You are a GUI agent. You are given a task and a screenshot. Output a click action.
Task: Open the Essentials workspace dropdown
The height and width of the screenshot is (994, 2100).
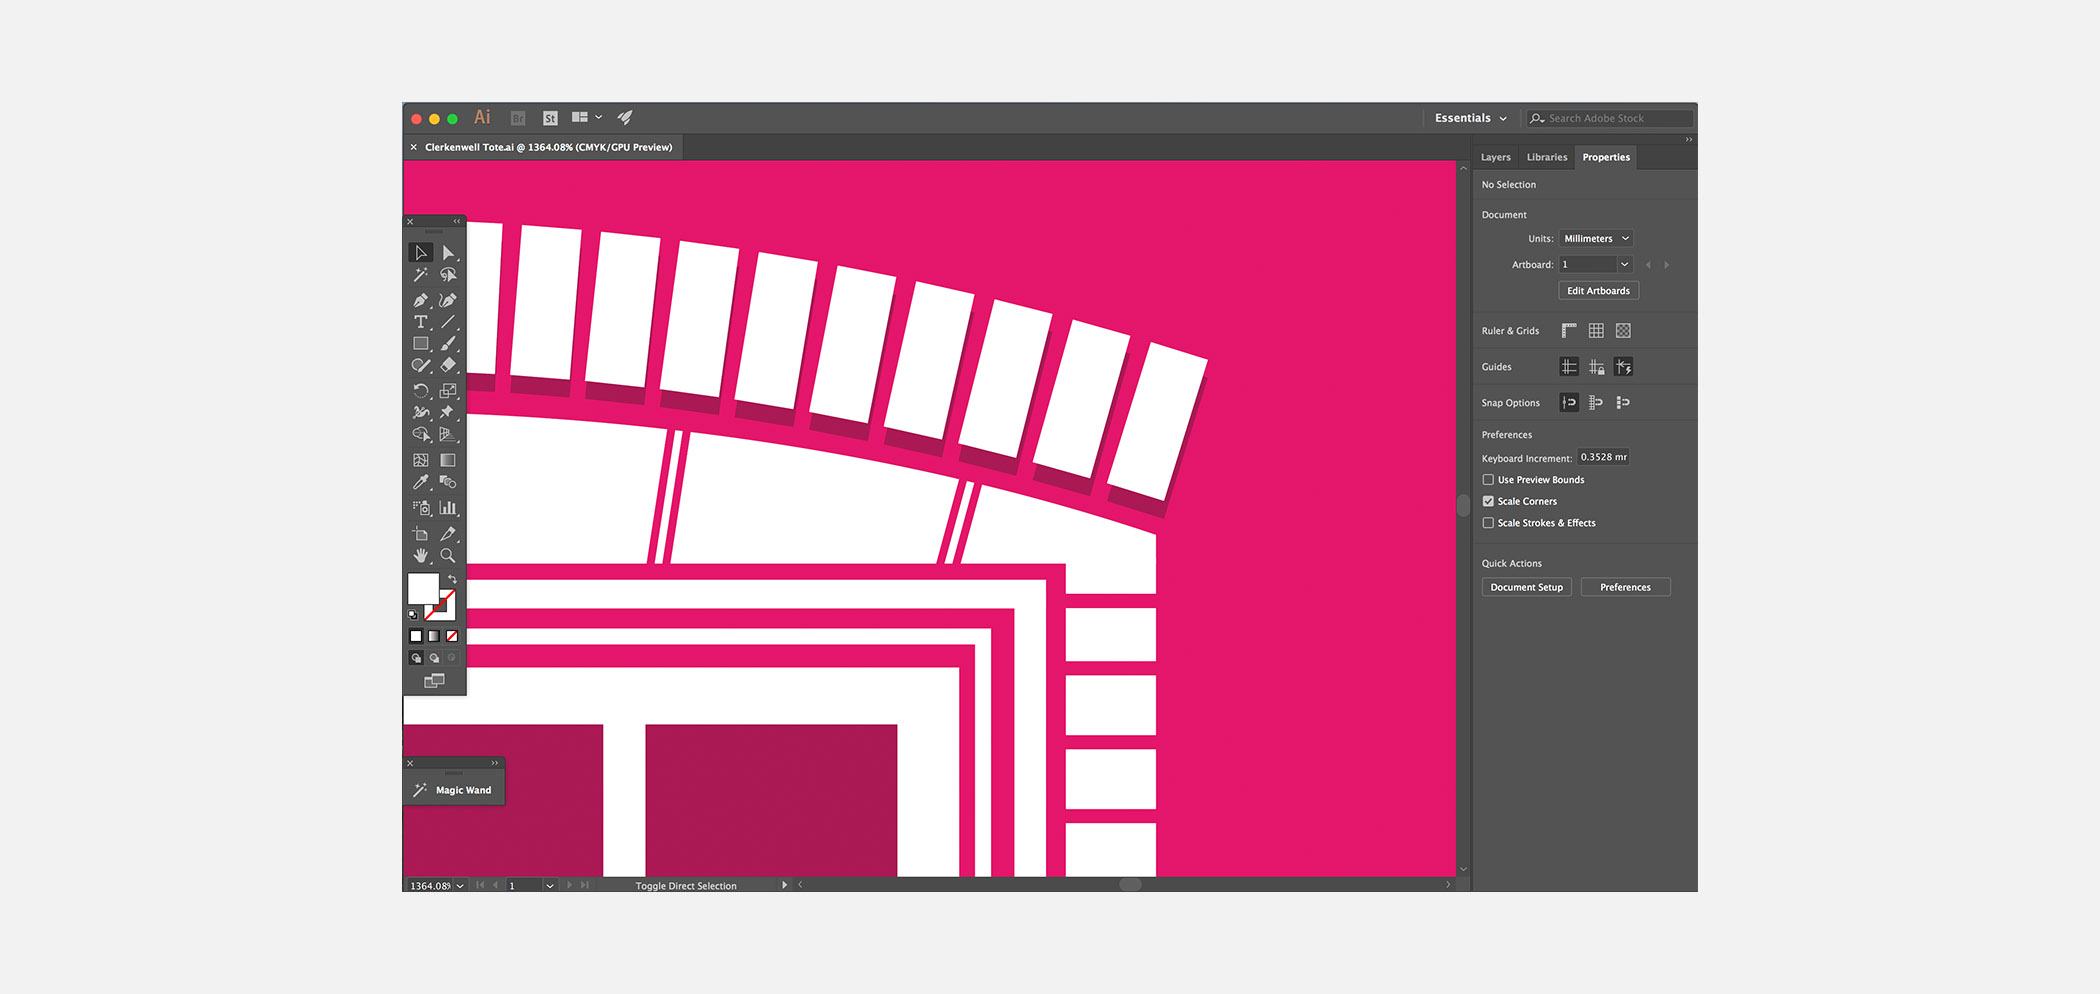1470,118
